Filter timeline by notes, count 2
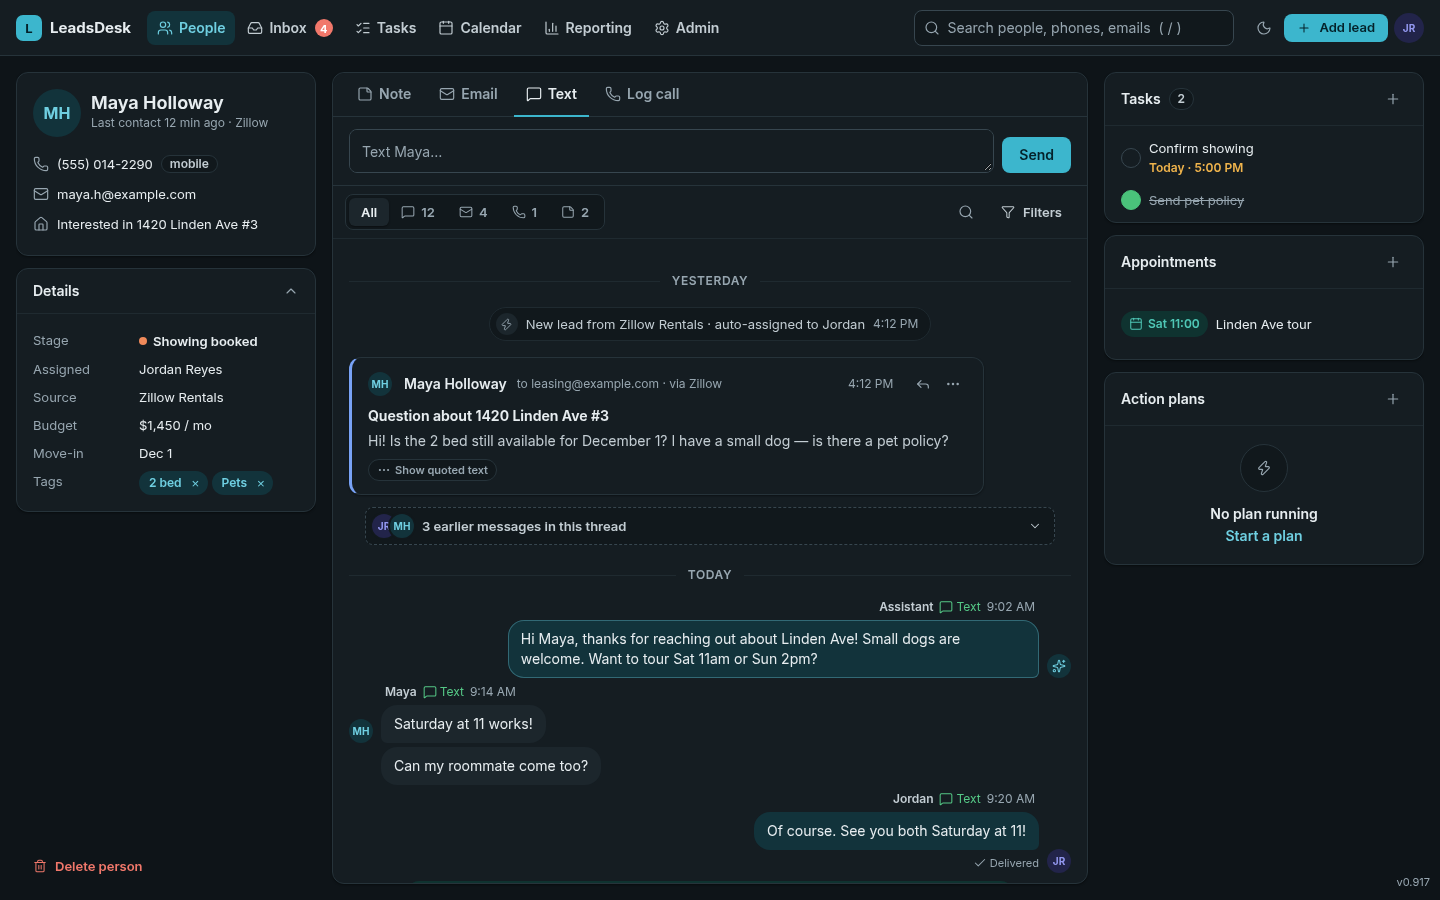The image size is (1440, 900). (x=575, y=212)
